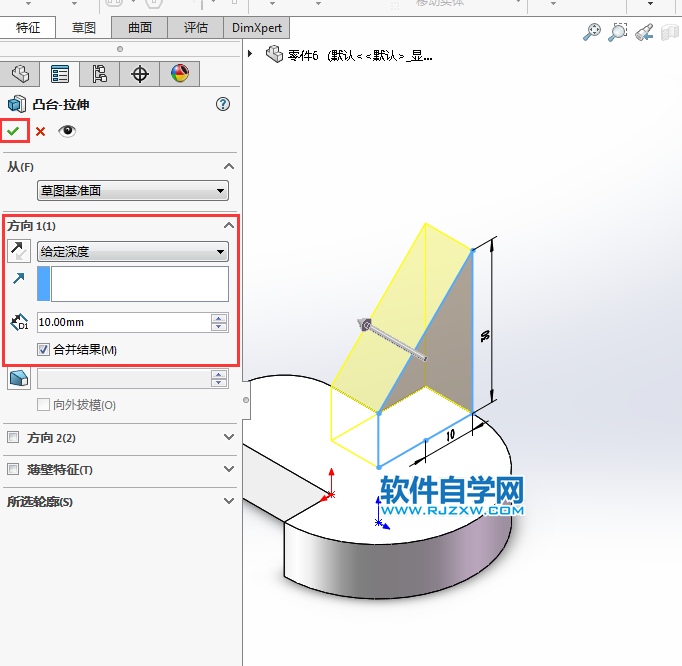Click Previous View icon
This screenshot has height=666, width=682.
click(x=644, y=32)
